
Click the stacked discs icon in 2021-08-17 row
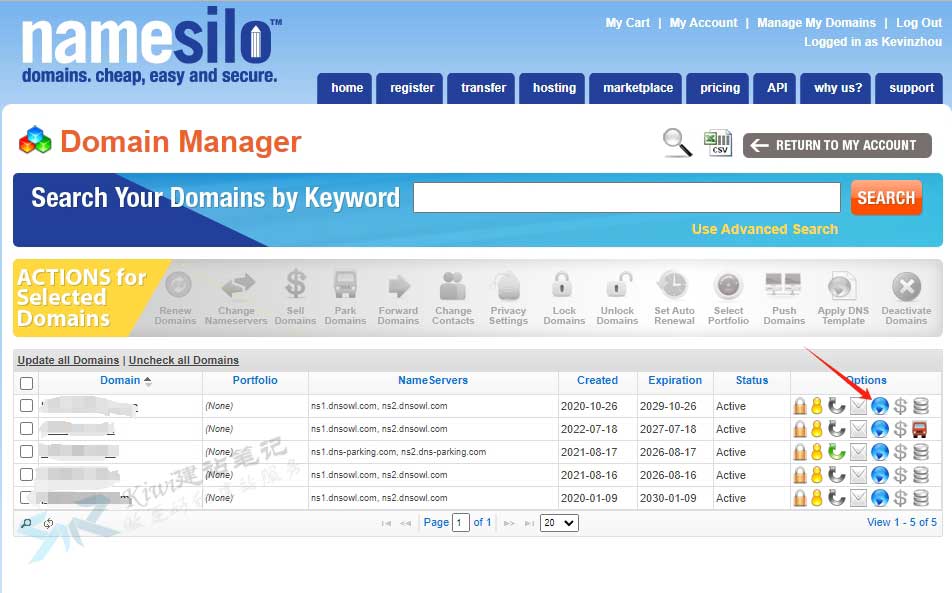point(921,452)
